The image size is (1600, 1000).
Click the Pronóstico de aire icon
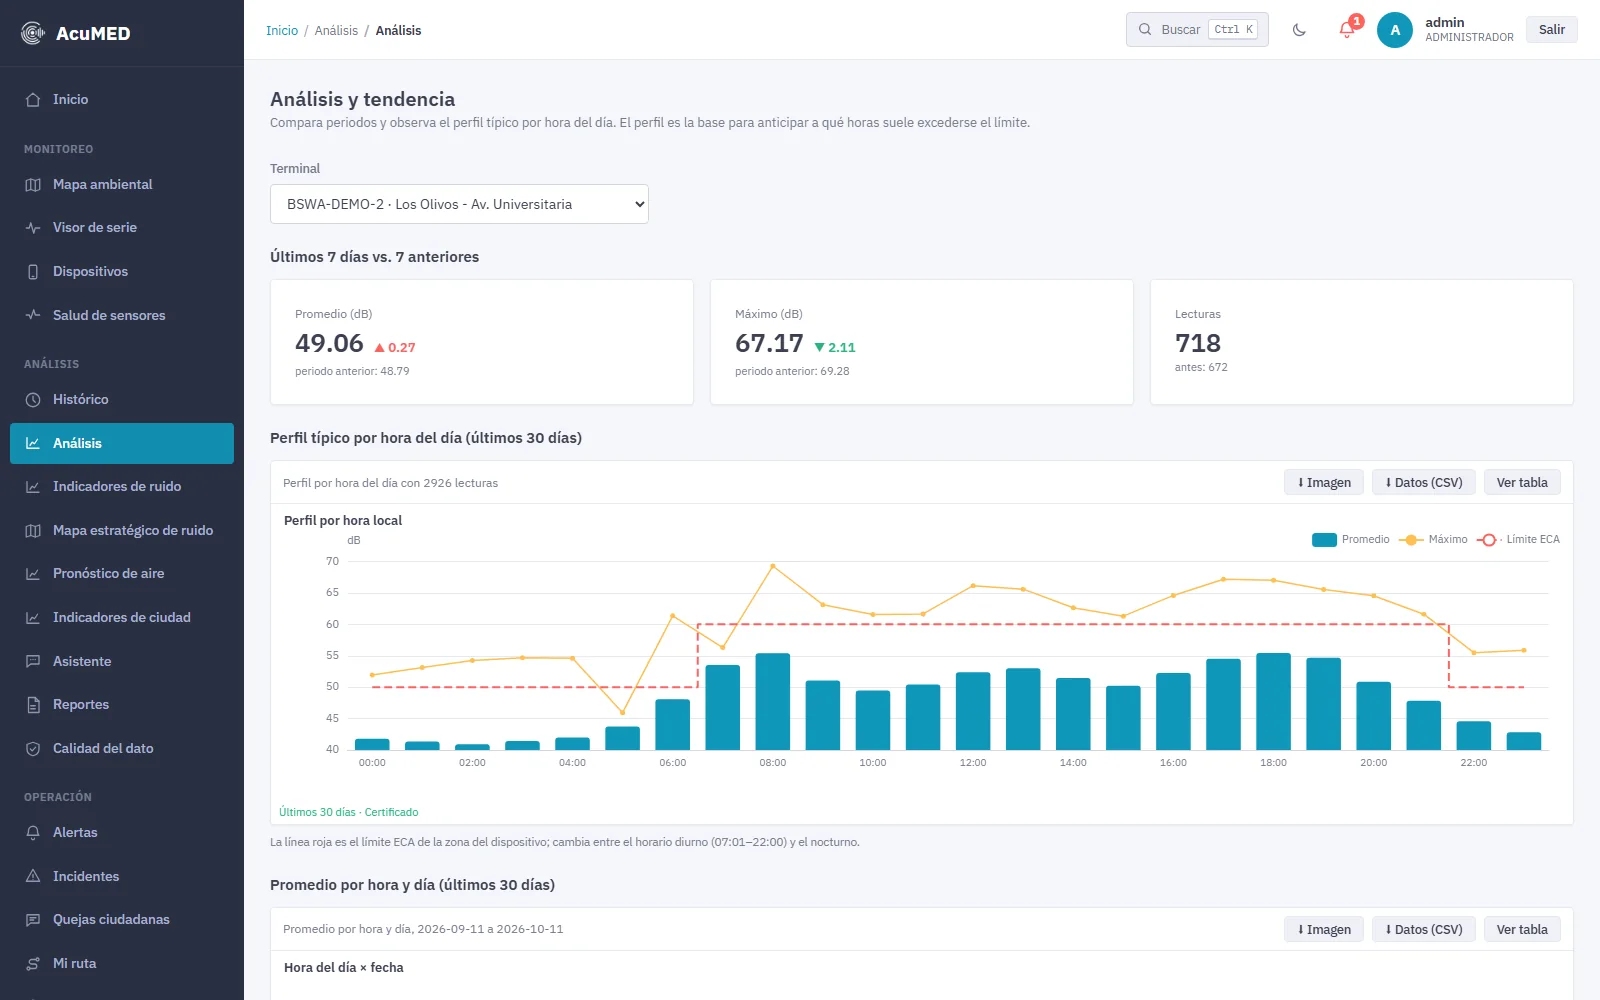tap(33, 574)
